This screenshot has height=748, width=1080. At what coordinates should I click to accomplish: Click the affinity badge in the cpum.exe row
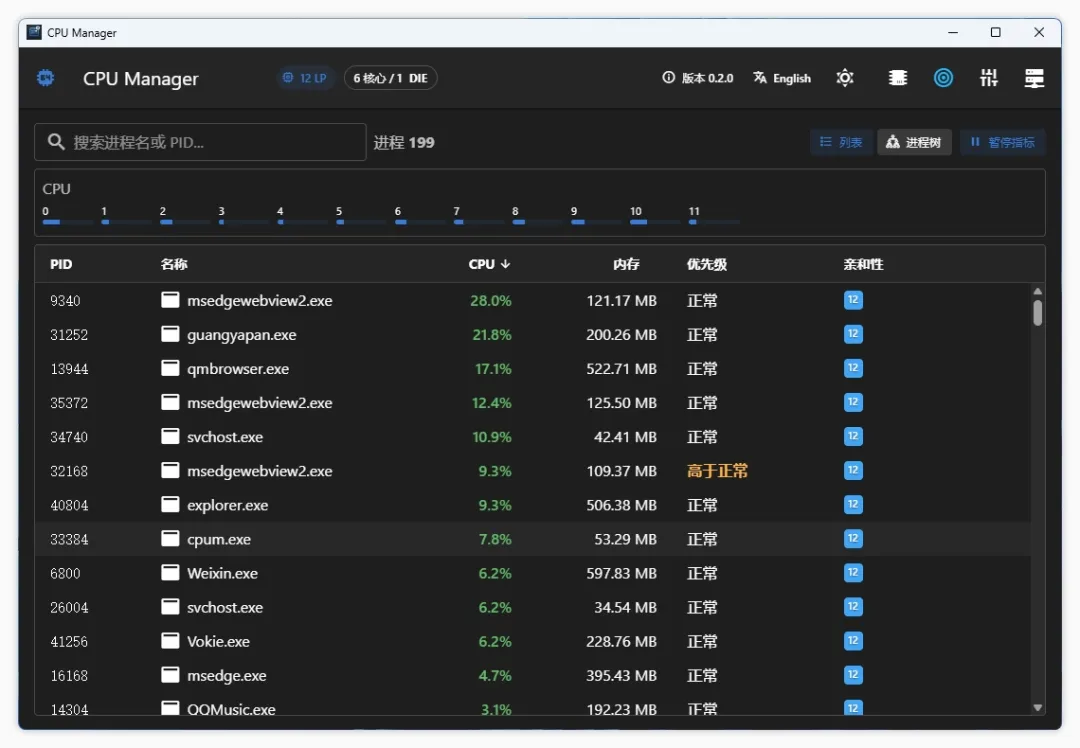click(x=853, y=539)
